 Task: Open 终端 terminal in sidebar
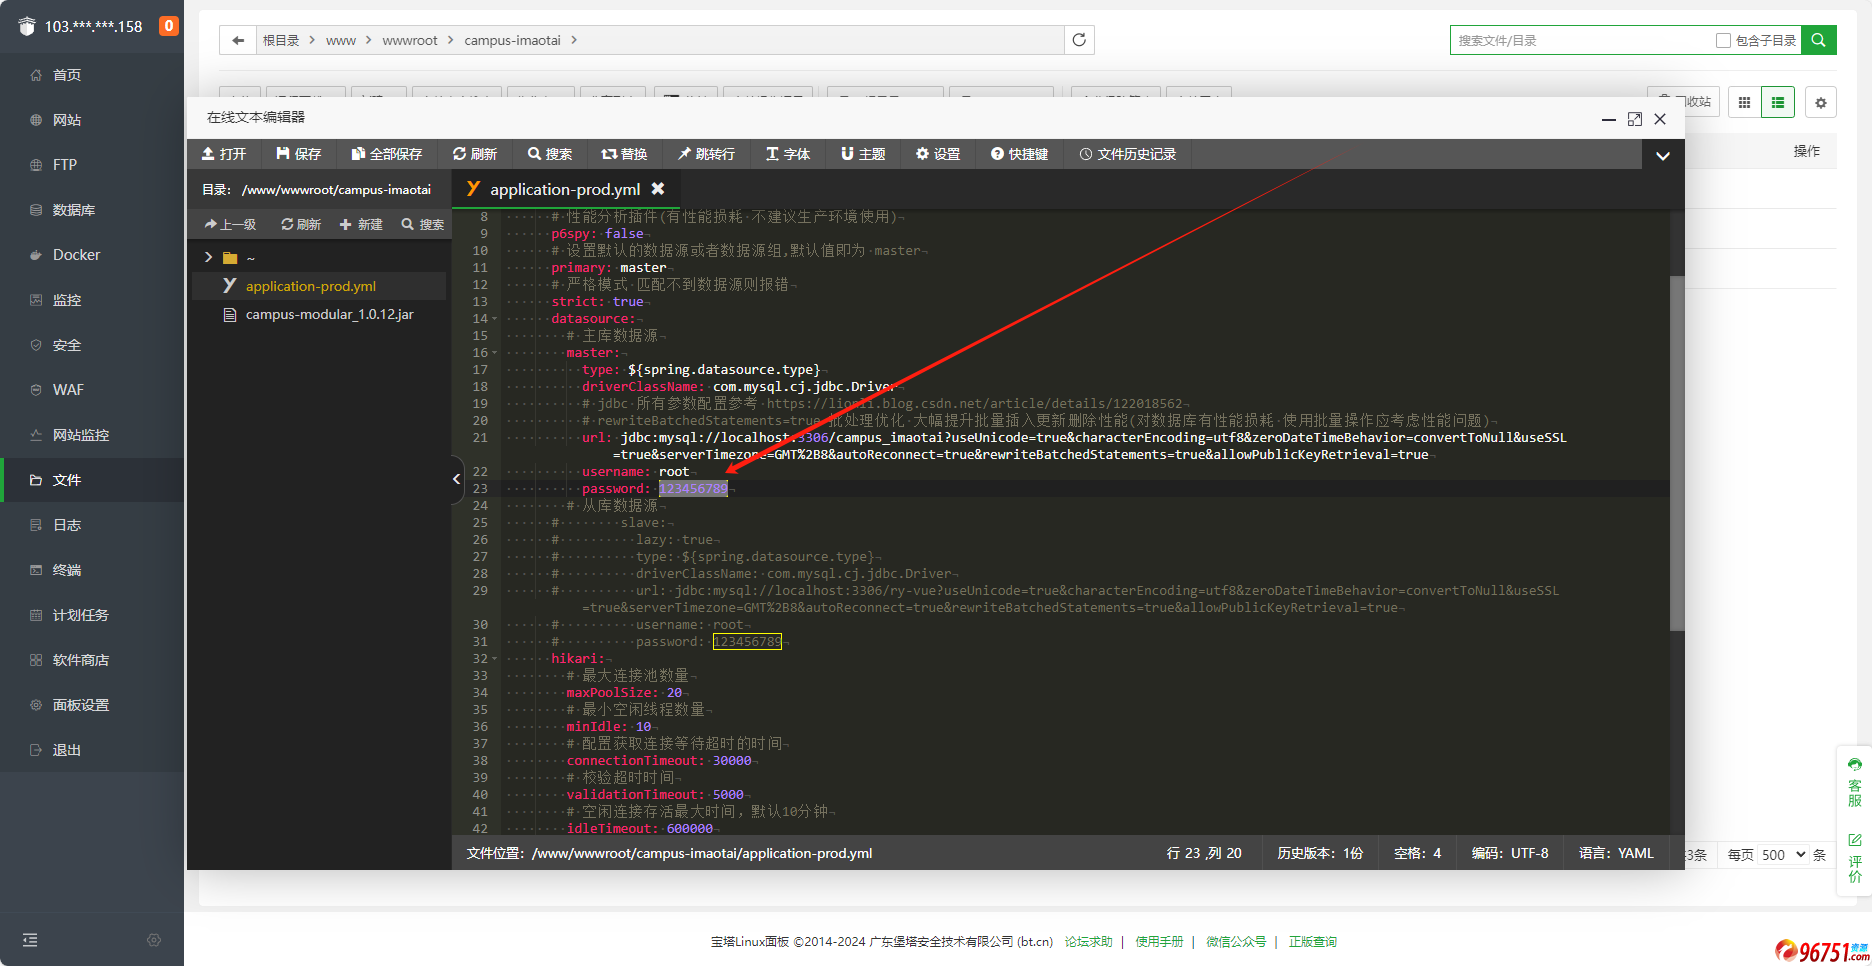point(92,570)
